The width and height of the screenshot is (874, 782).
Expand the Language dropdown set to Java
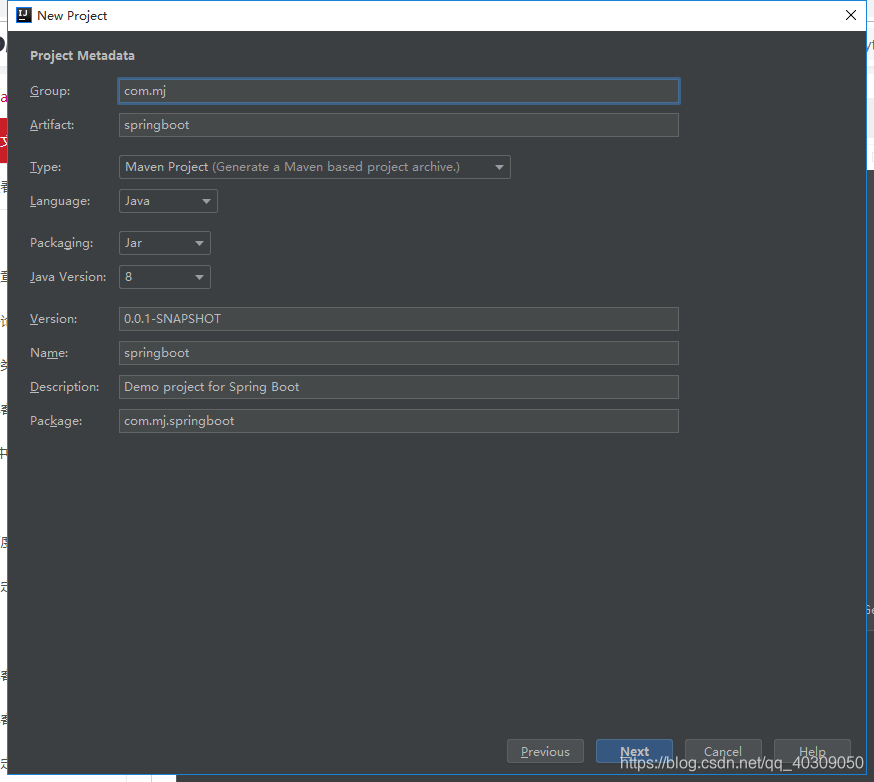(168, 201)
